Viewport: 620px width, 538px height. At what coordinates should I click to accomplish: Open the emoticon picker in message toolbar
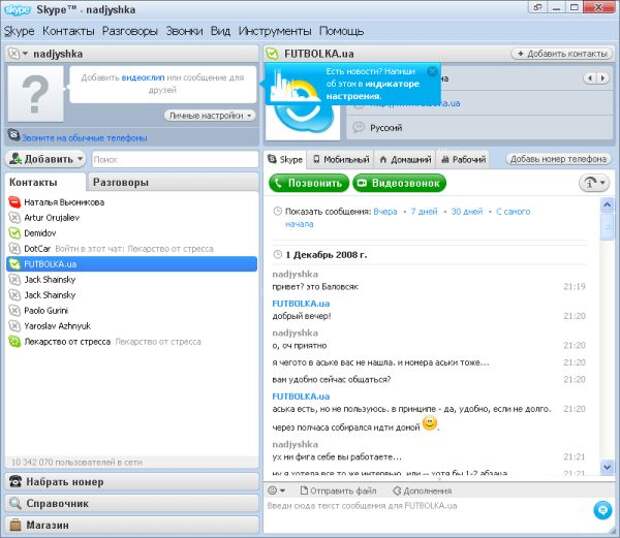(x=276, y=491)
